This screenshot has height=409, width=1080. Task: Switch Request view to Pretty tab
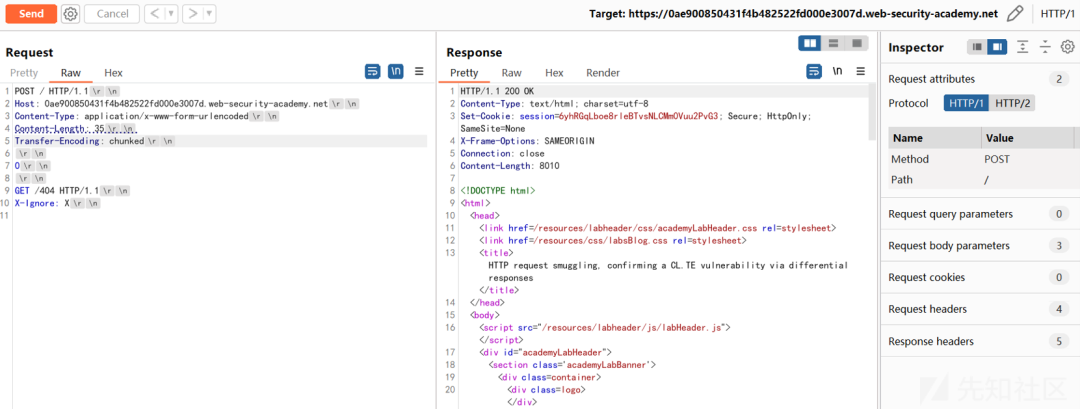click(24, 73)
